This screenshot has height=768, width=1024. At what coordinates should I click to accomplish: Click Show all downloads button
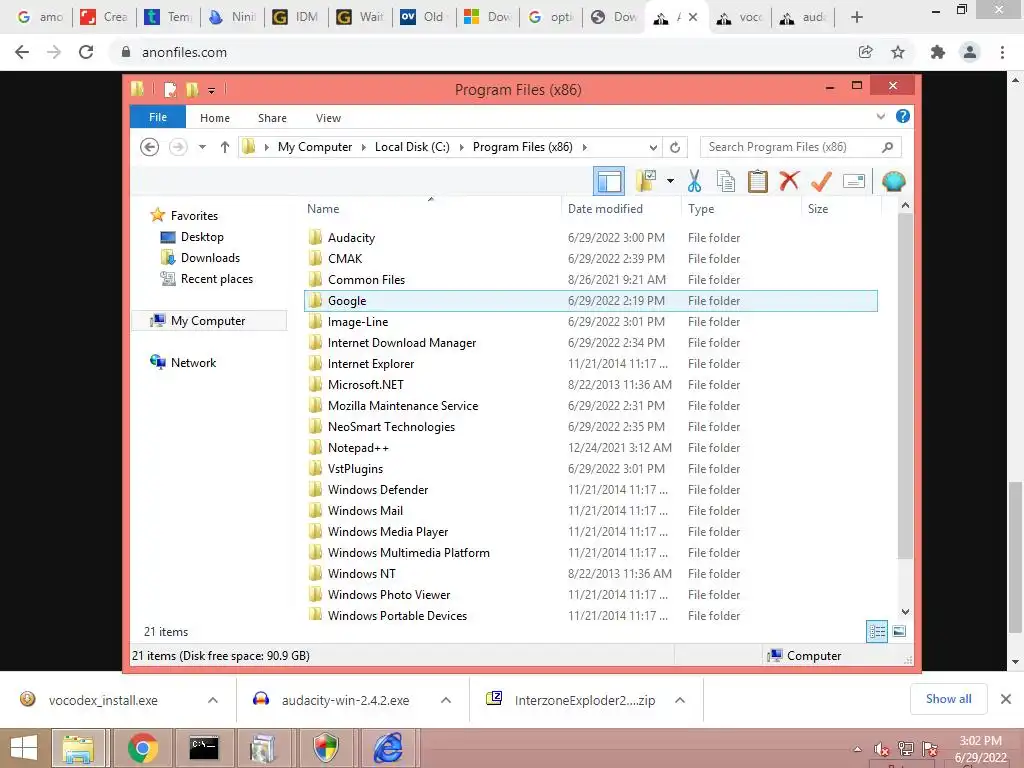point(948,699)
